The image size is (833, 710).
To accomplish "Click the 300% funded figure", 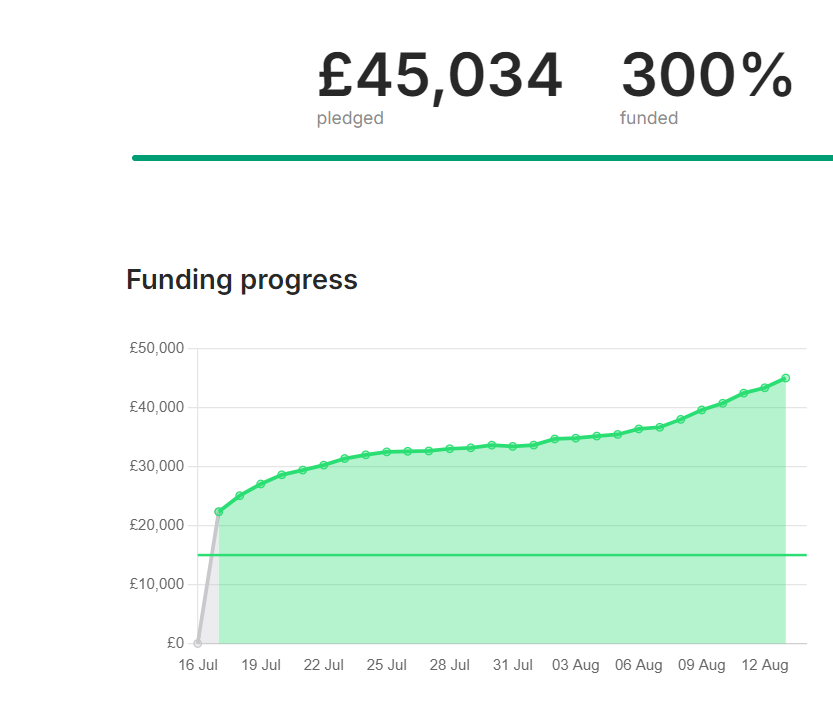I will [706, 77].
